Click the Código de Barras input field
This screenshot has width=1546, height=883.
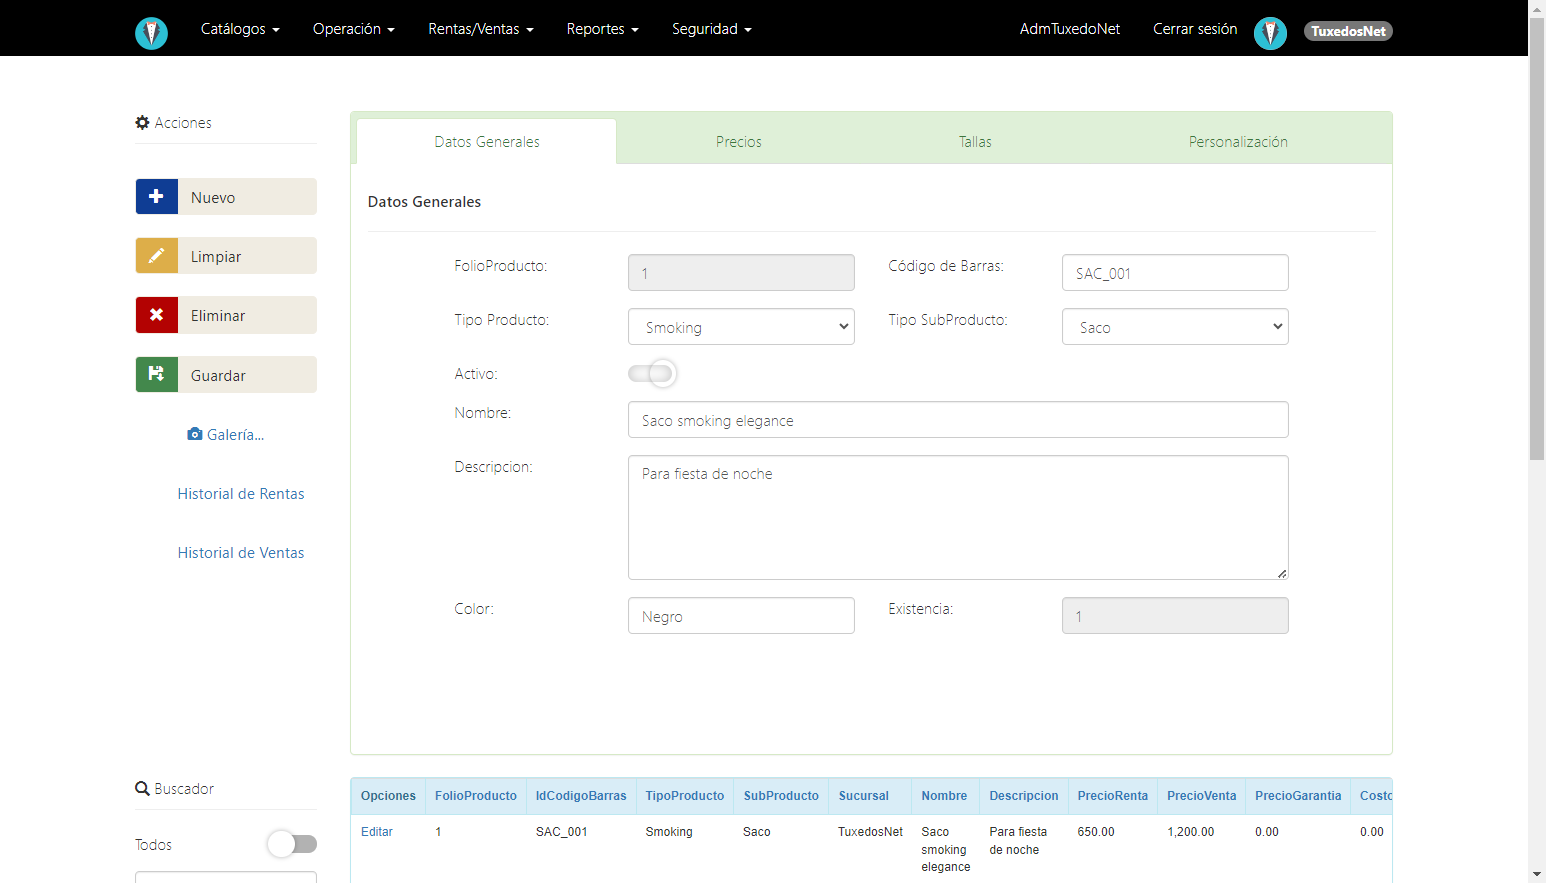click(x=1175, y=273)
